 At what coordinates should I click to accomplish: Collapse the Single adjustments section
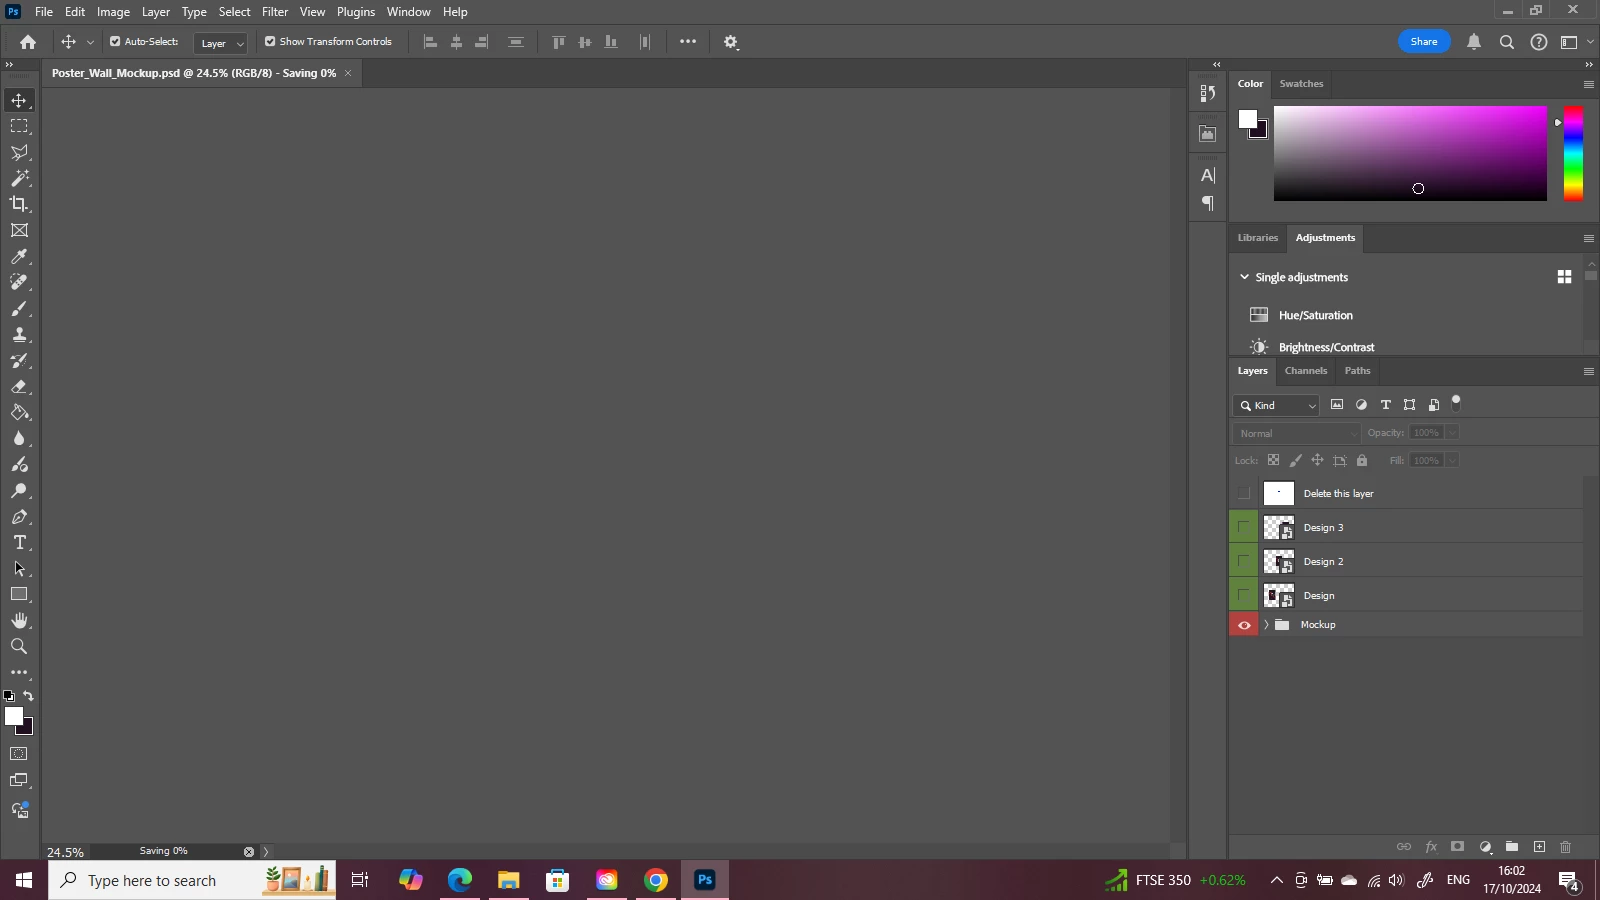[x=1244, y=277]
